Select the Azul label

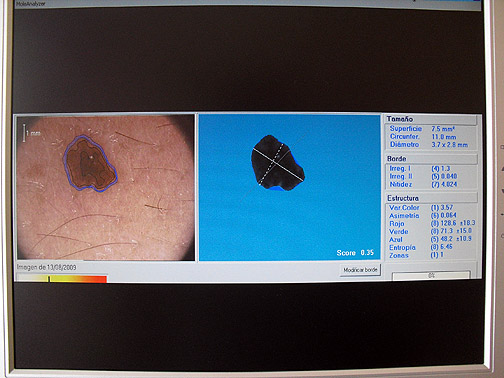(x=396, y=240)
